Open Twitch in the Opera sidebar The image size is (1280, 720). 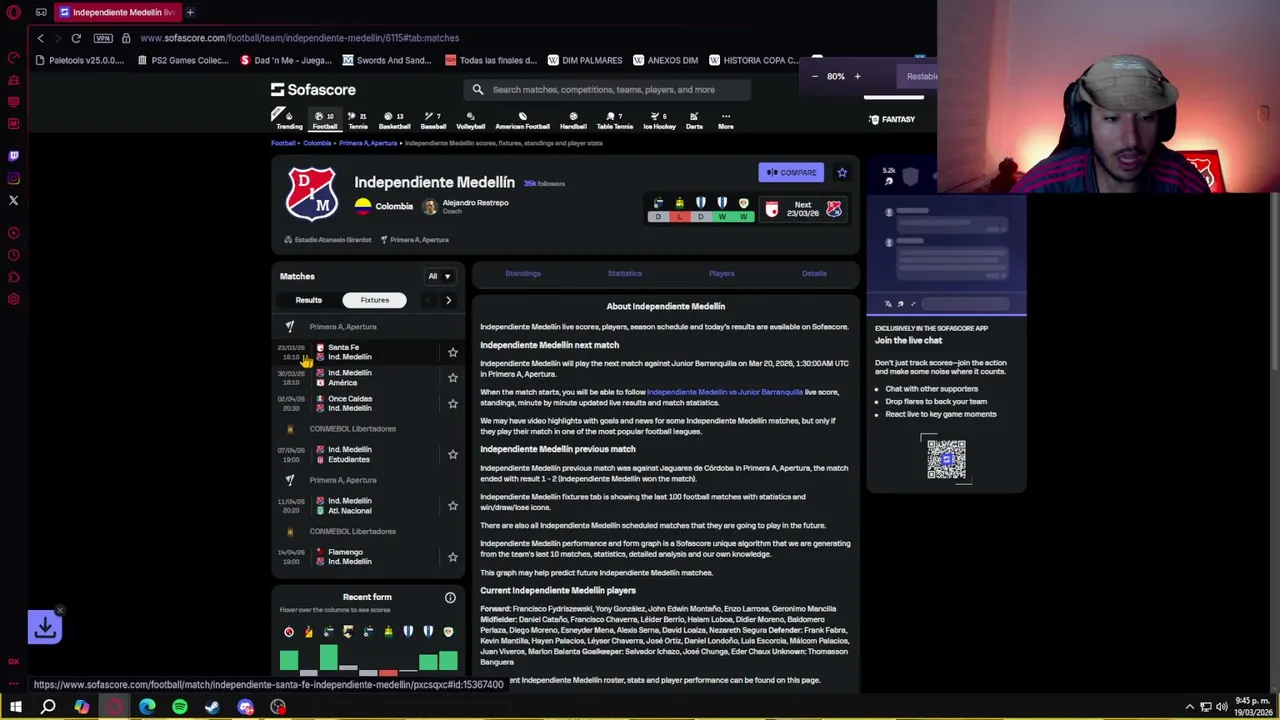[13, 156]
